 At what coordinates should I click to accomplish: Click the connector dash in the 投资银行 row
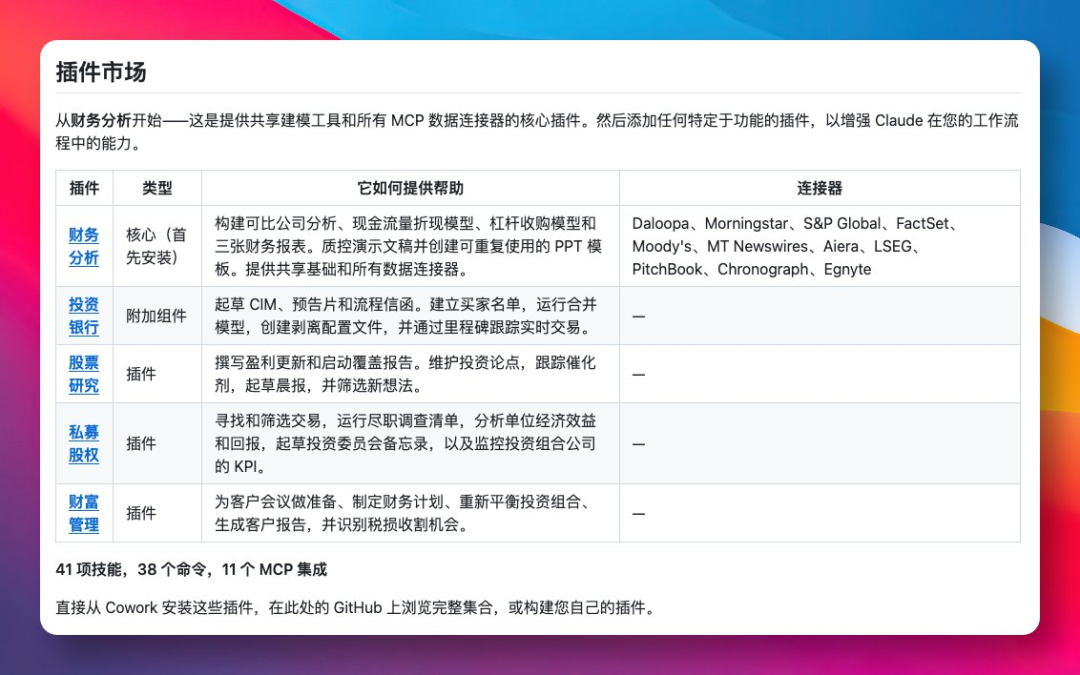[638, 316]
